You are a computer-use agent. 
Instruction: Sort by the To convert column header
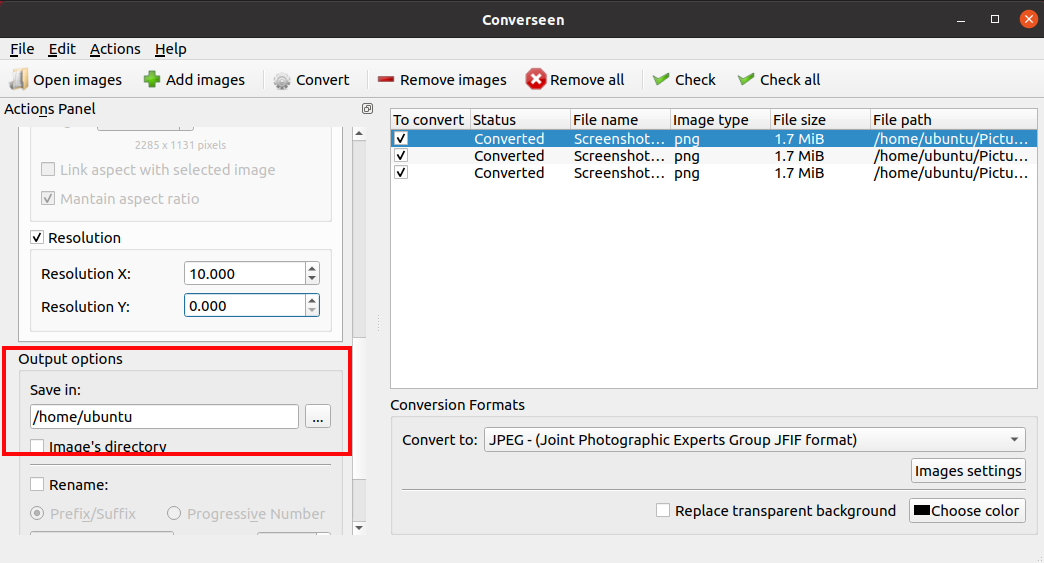point(430,120)
